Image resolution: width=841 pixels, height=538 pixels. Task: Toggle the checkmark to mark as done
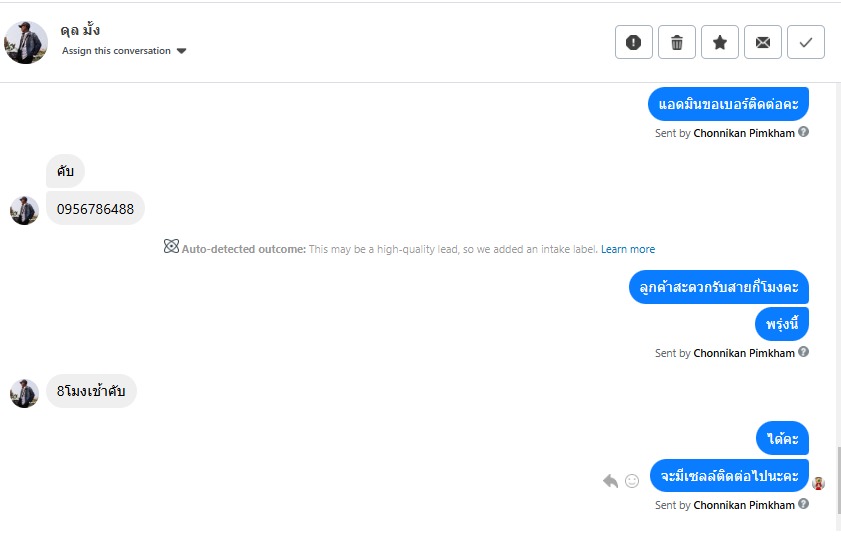(805, 42)
